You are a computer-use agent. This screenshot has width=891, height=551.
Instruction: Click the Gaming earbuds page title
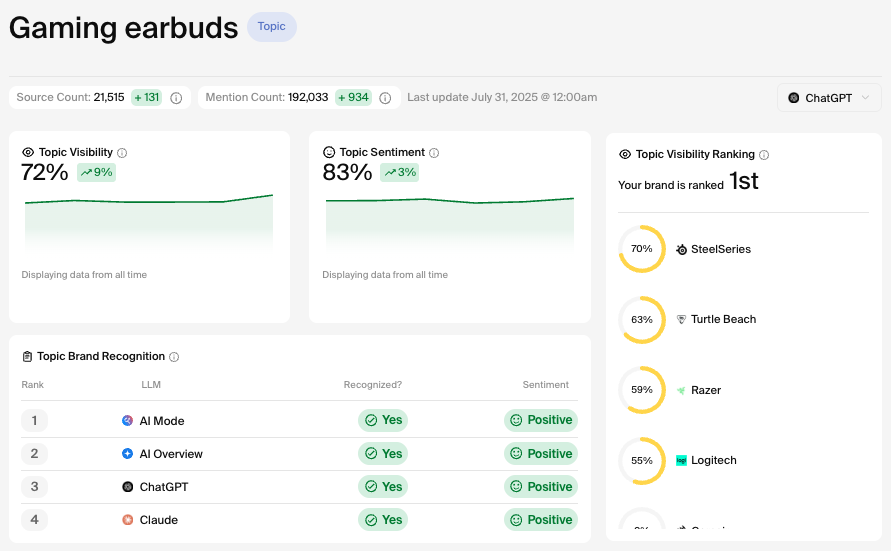123,28
